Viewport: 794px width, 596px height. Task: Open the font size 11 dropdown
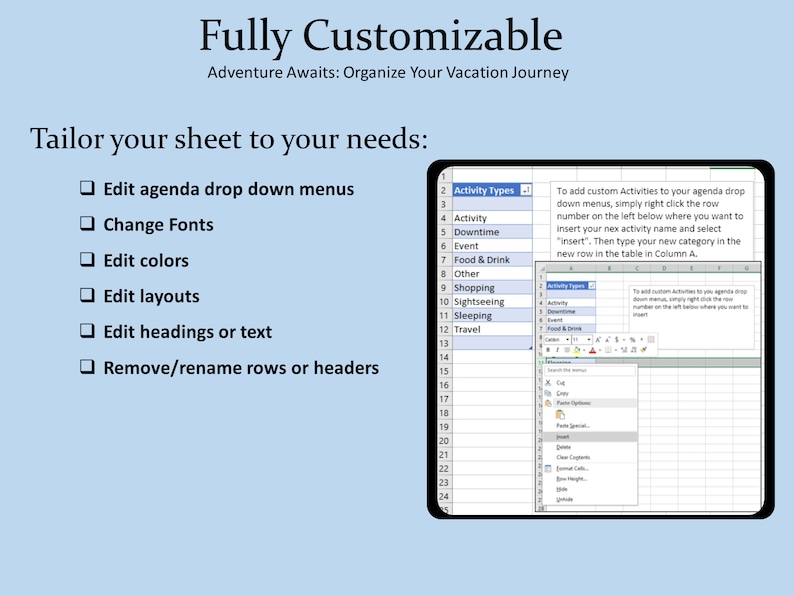click(x=589, y=339)
